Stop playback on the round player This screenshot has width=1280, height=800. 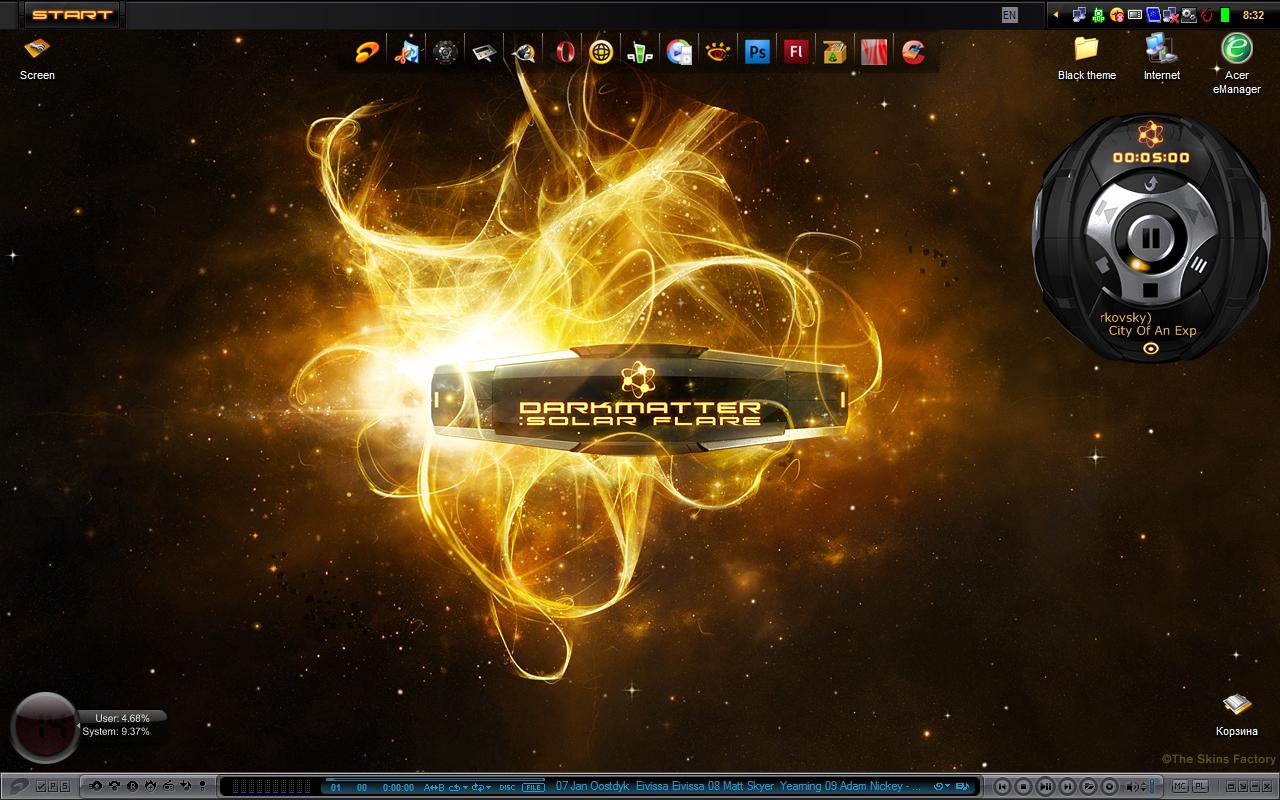click(1150, 290)
